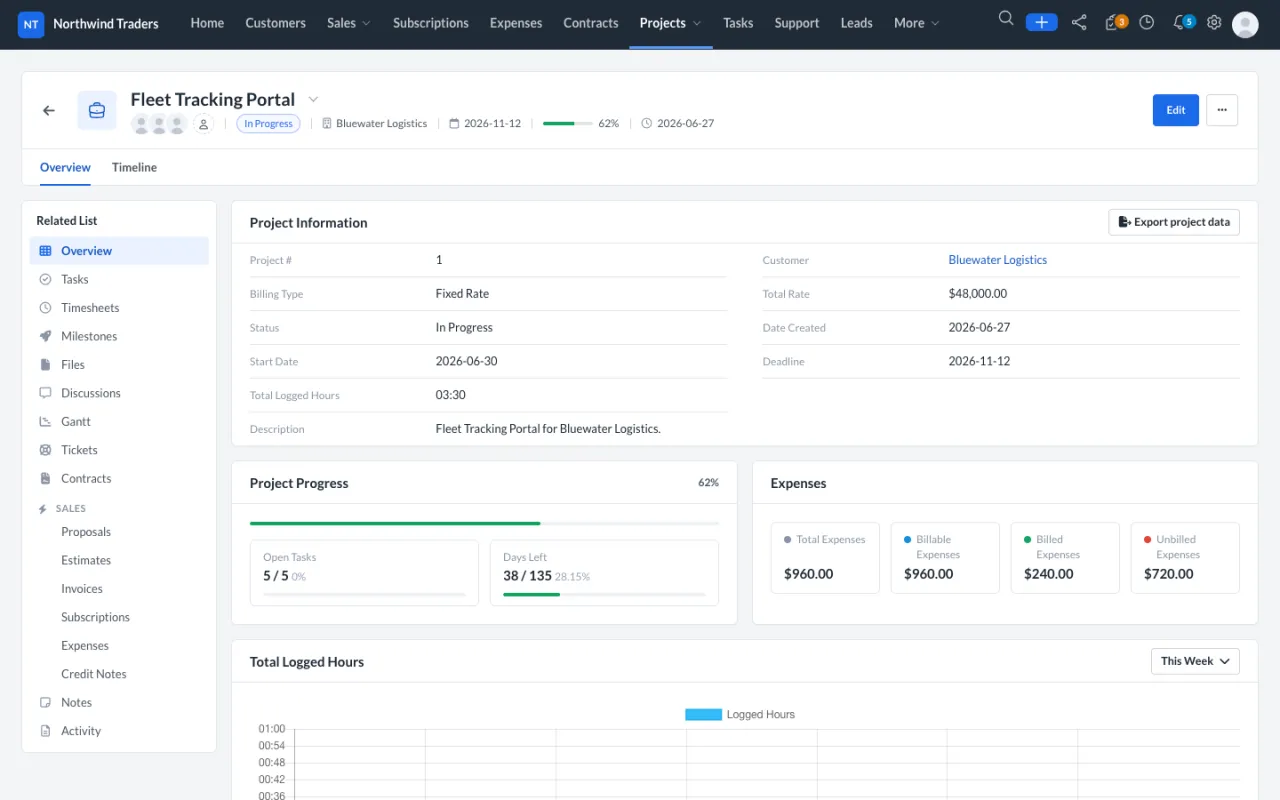Click the back arrow beside project title
The height and width of the screenshot is (800, 1280).
49,110
